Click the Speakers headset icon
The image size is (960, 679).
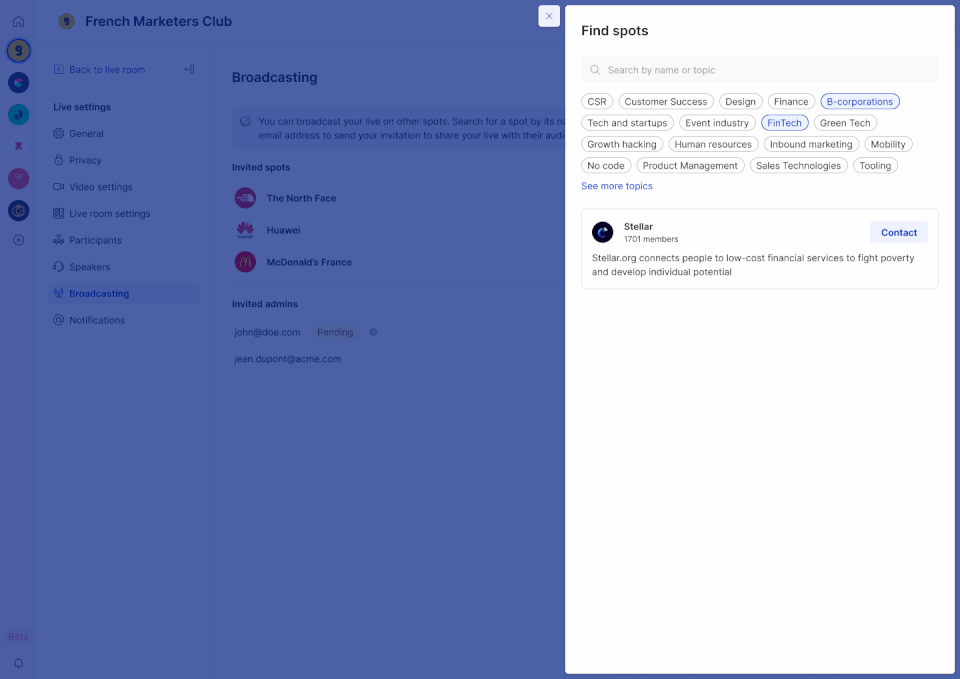click(x=59, y=267)
